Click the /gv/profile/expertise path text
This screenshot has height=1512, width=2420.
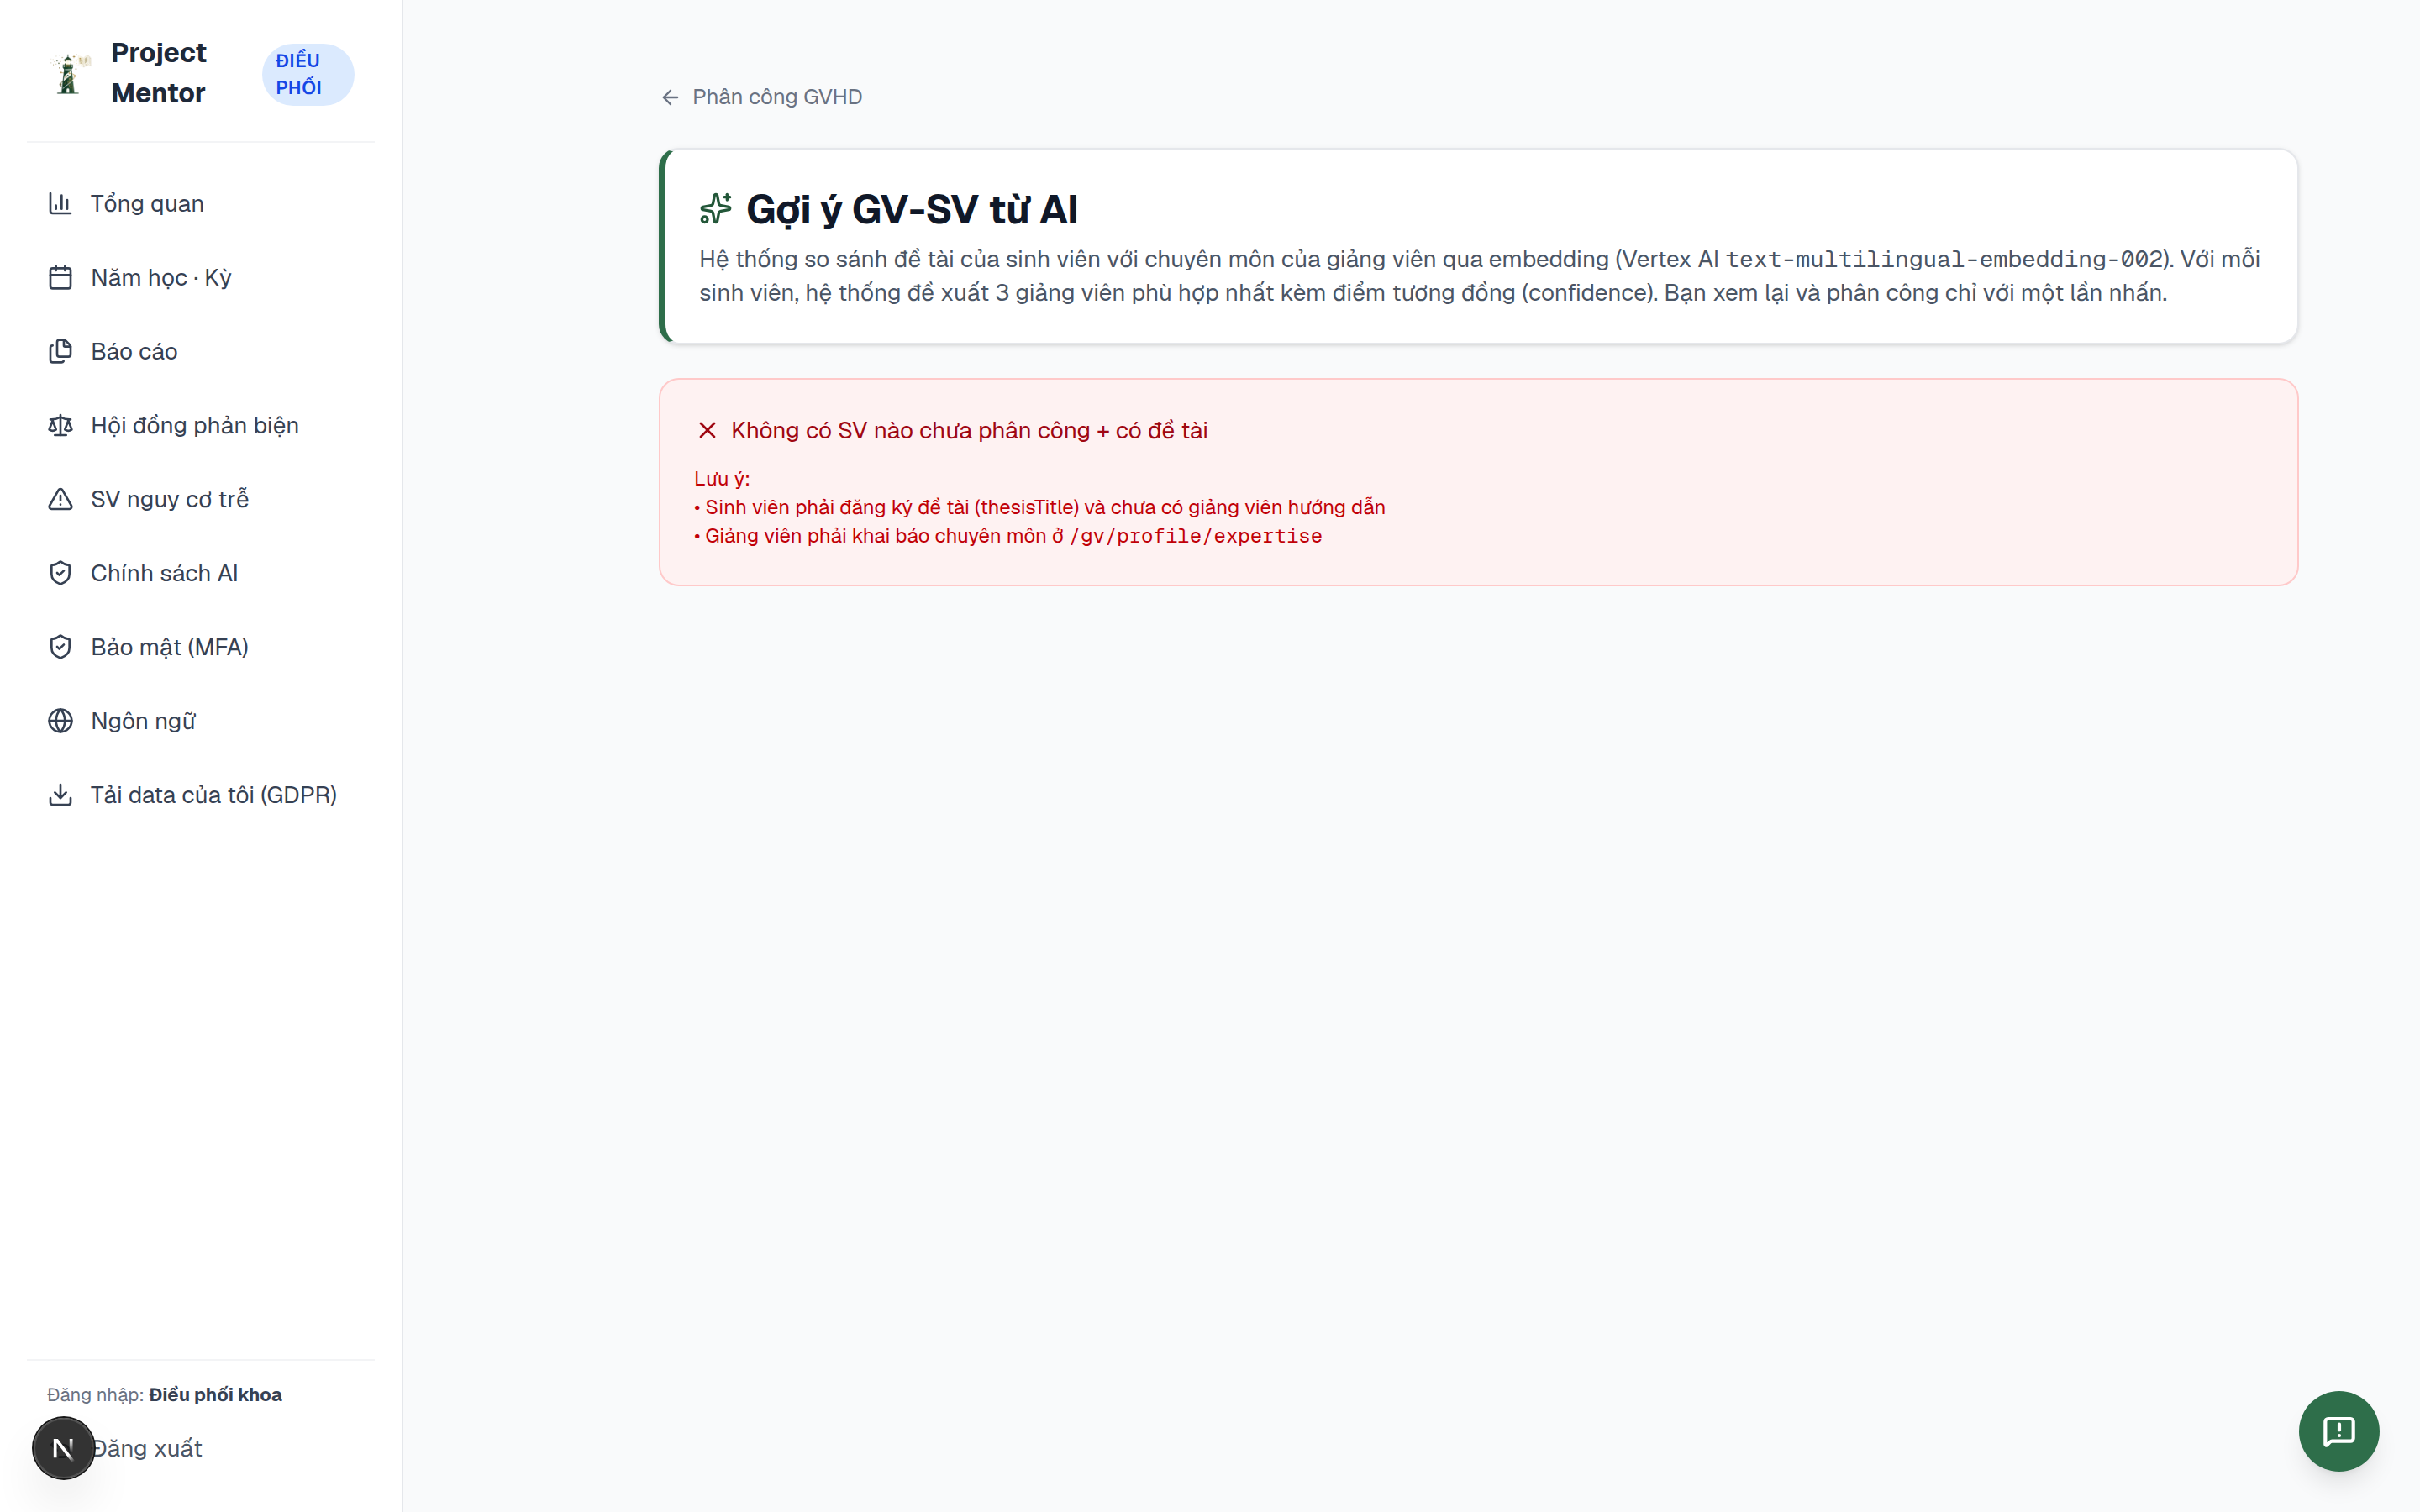(1195, 536)
